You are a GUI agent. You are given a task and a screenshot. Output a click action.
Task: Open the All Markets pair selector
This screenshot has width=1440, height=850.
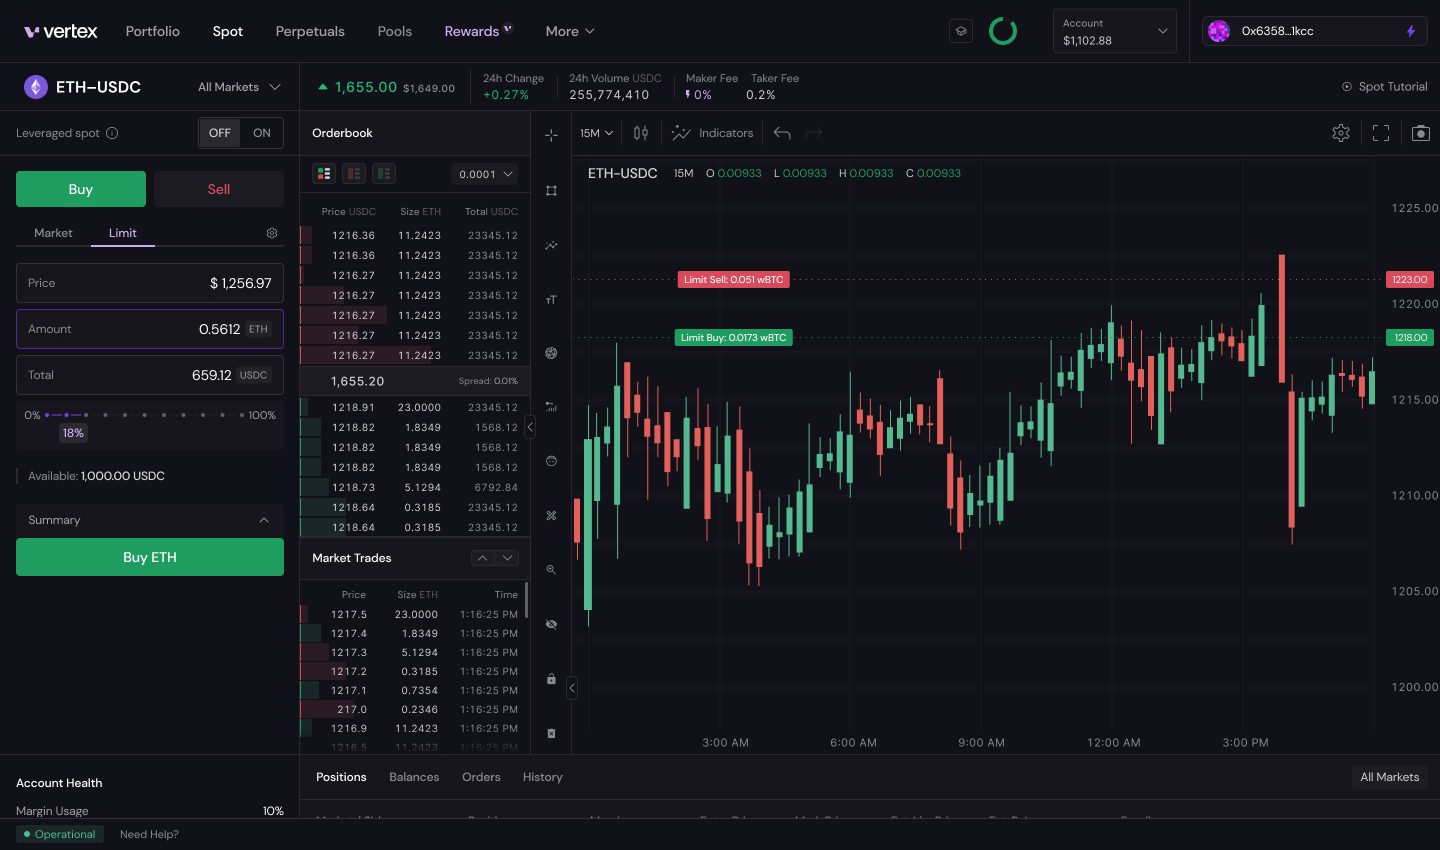point(239,87)
